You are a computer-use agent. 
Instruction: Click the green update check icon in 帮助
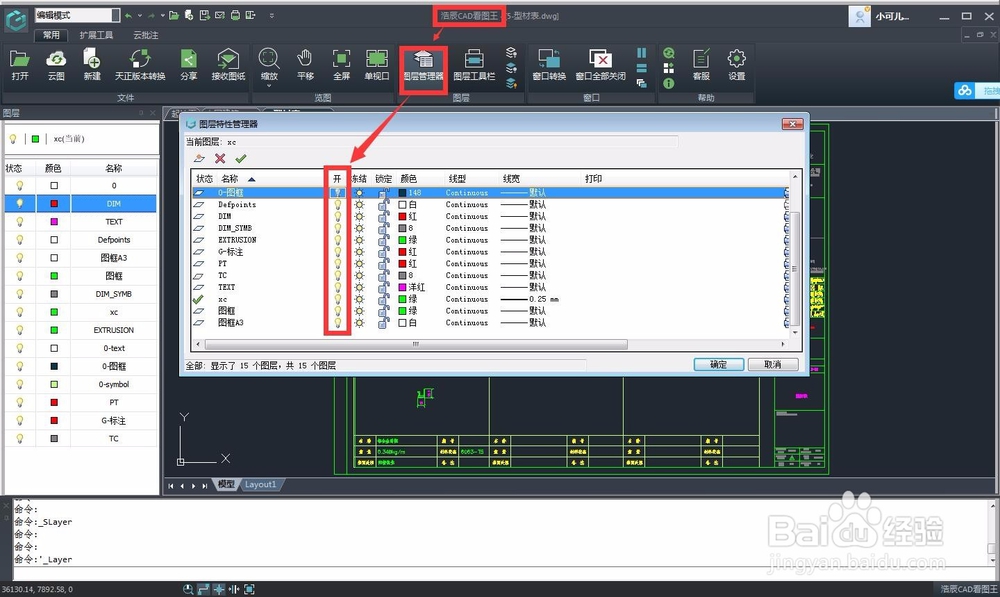[668, 53]
